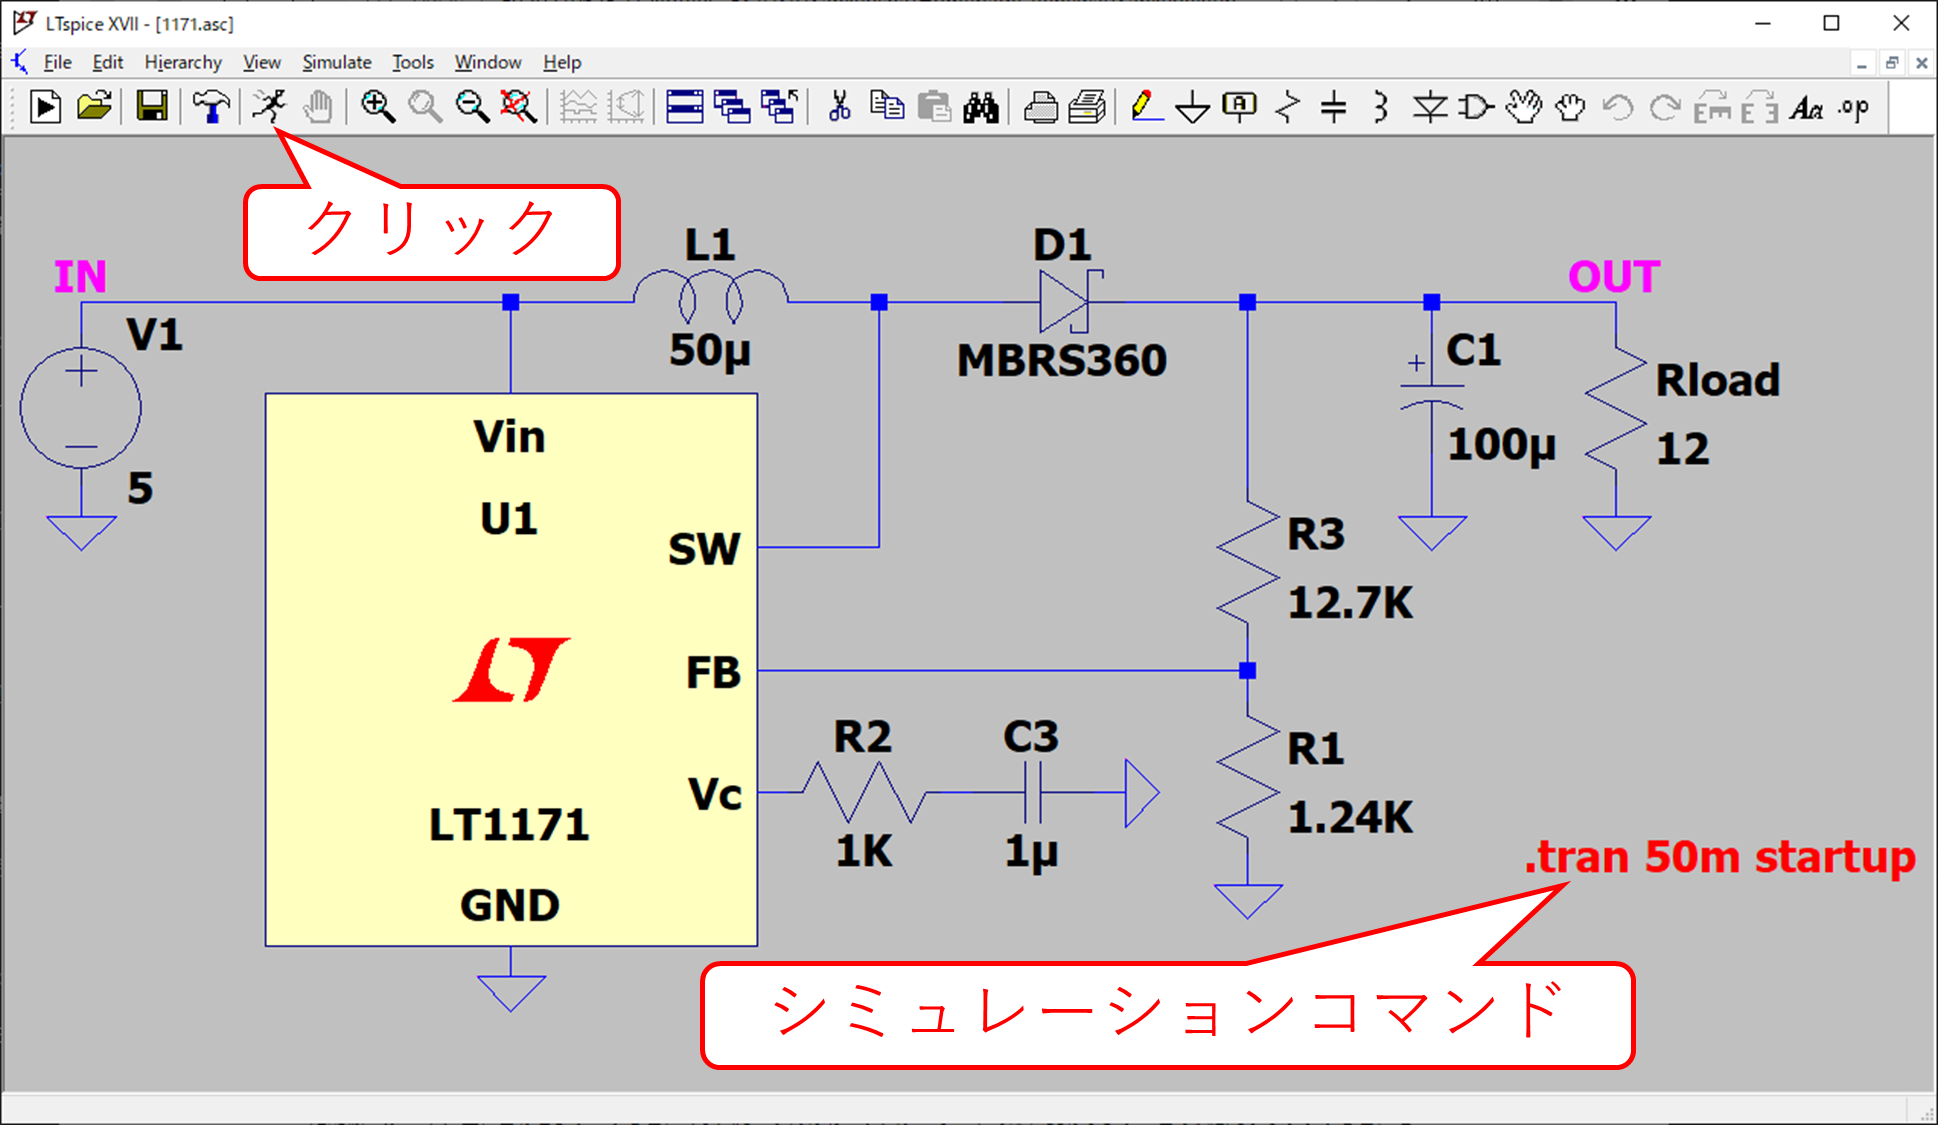Zoom in with the plus magnifier

377,106
